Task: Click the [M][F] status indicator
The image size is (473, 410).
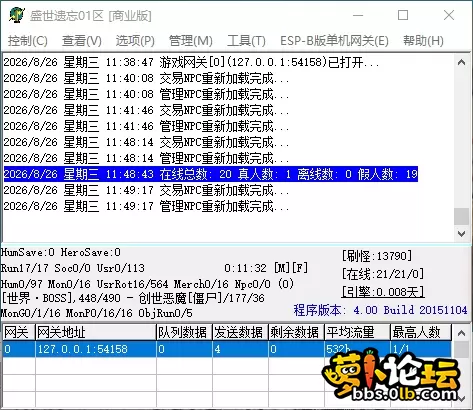Action: click(x=291, y=268)
